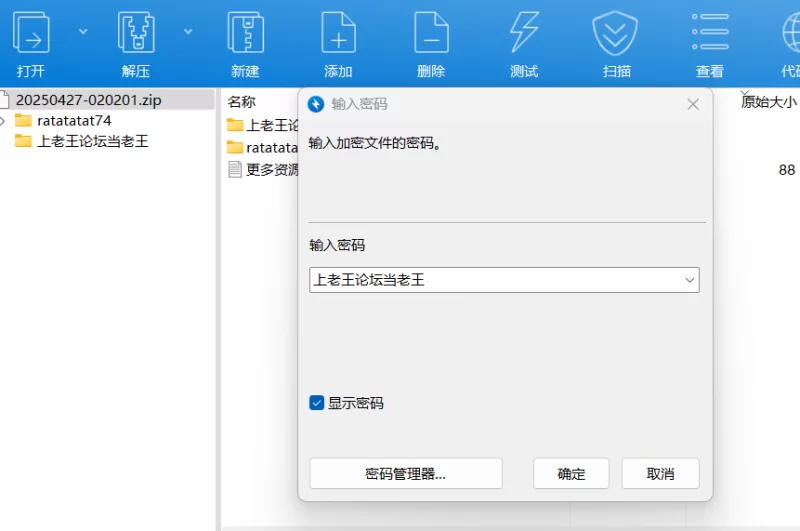Click the Extract (解压) toolbar icon
The image size is (800, 531).
point(136,33)
